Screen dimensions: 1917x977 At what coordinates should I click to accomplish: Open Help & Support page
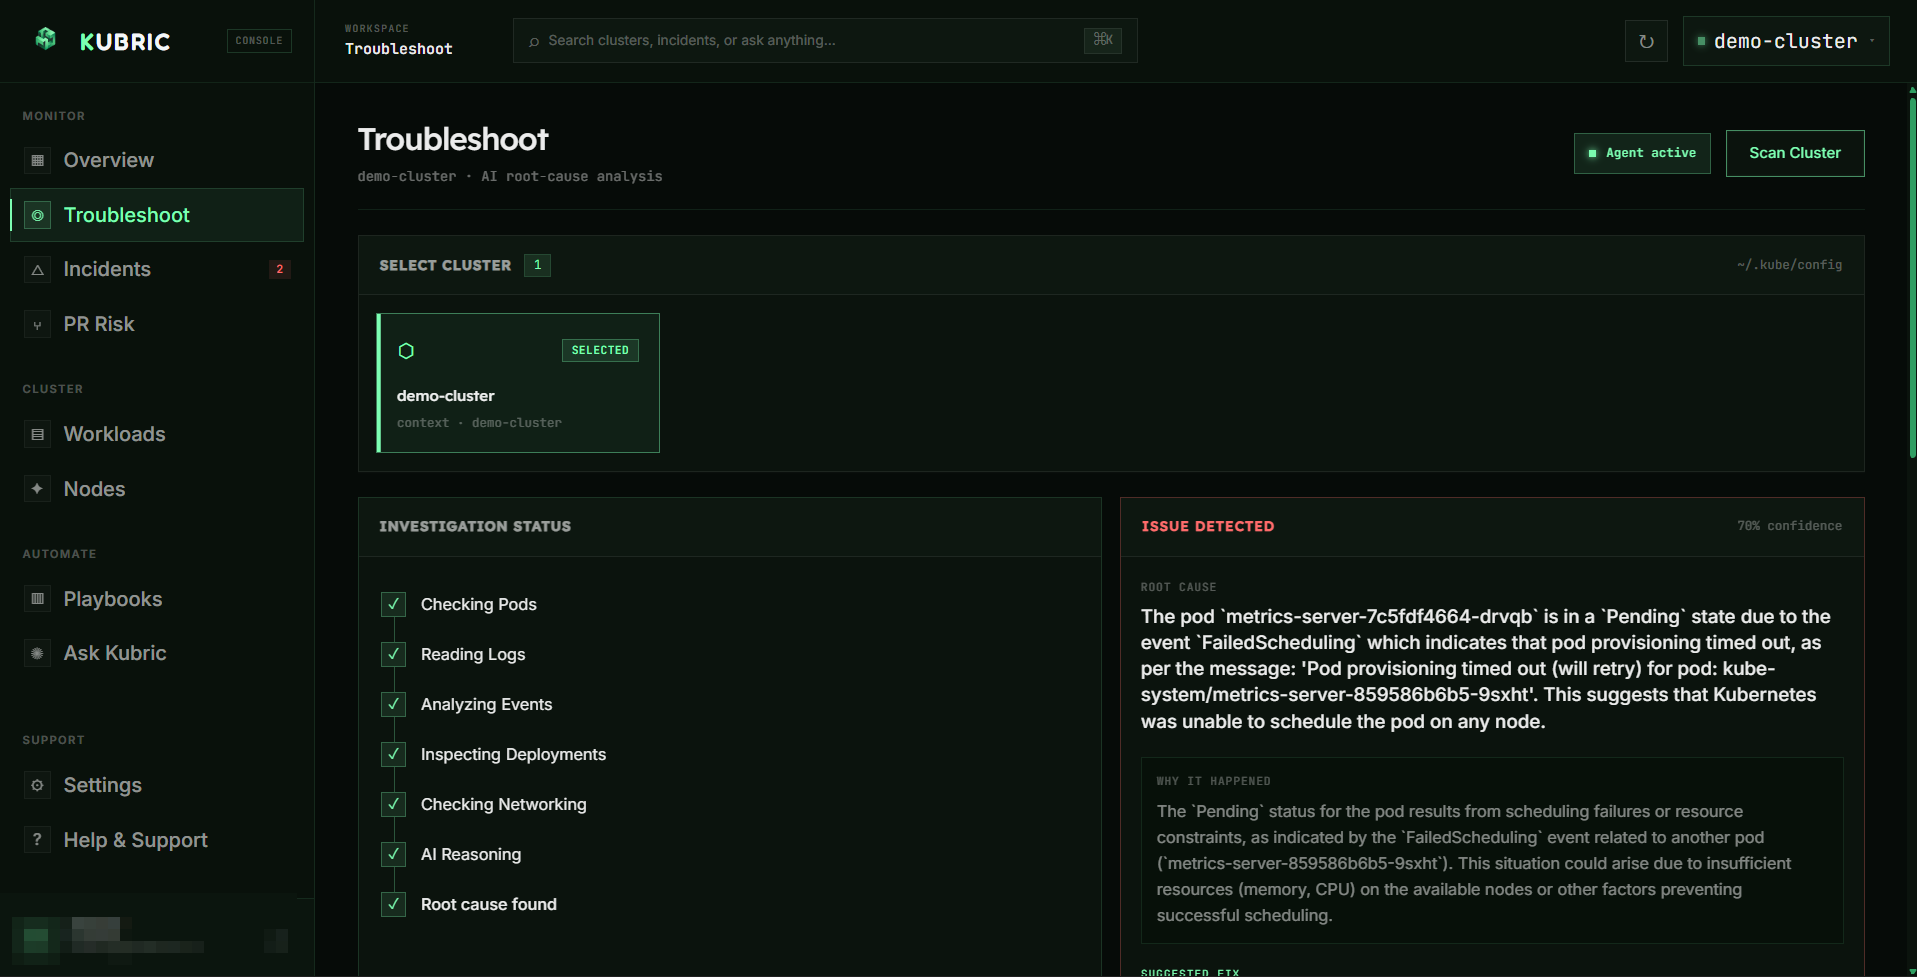point(157,840)
